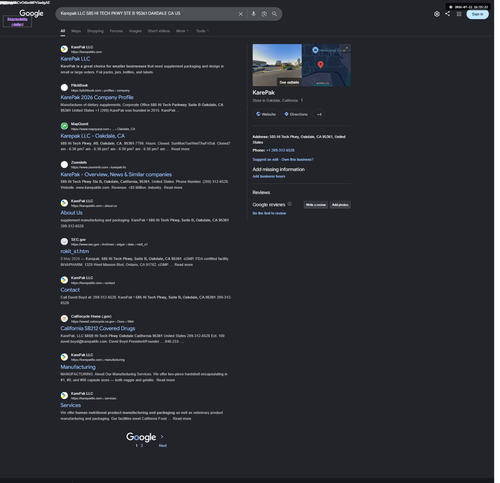Open the Contact result title
This screenshot has height=483, width=500.
click(x=70, y=290)
